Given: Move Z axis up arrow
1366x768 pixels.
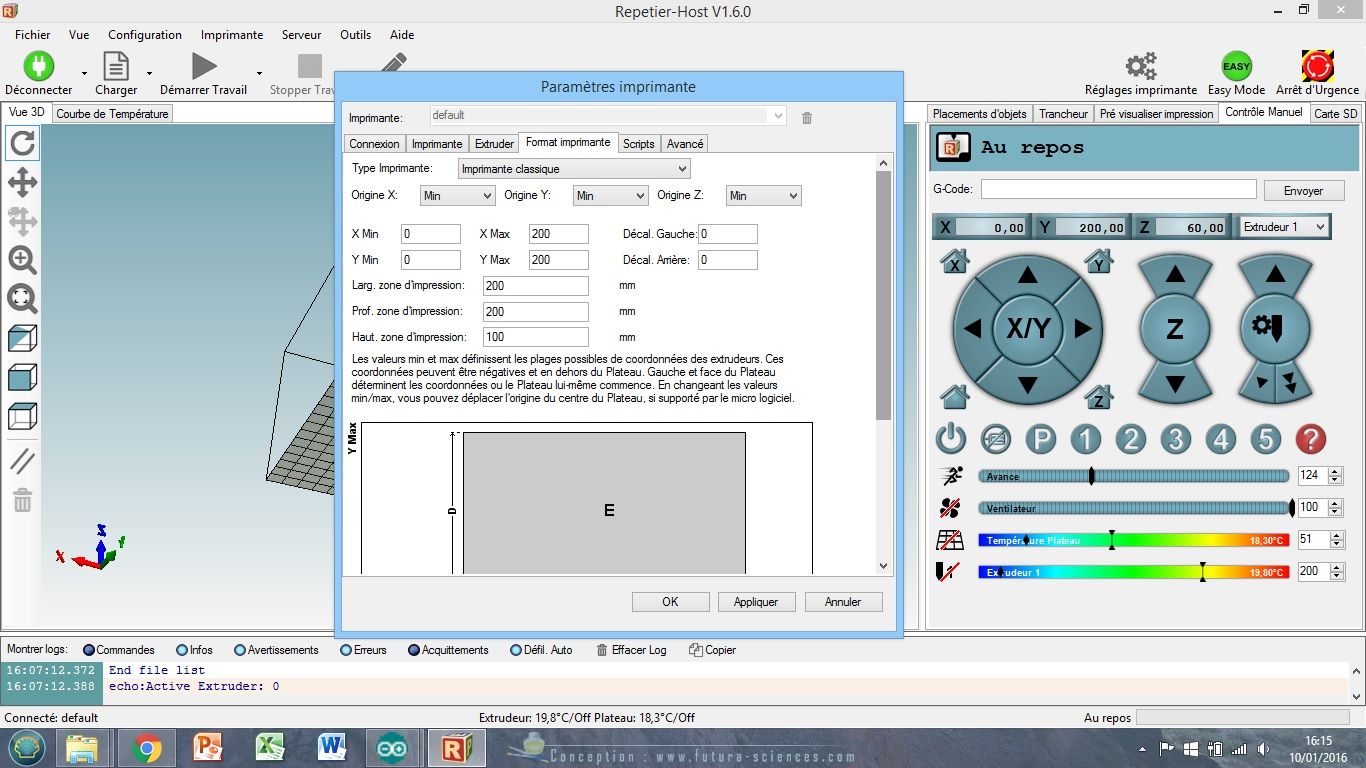Looking at the screenshot, I should tap(1175, 274).
